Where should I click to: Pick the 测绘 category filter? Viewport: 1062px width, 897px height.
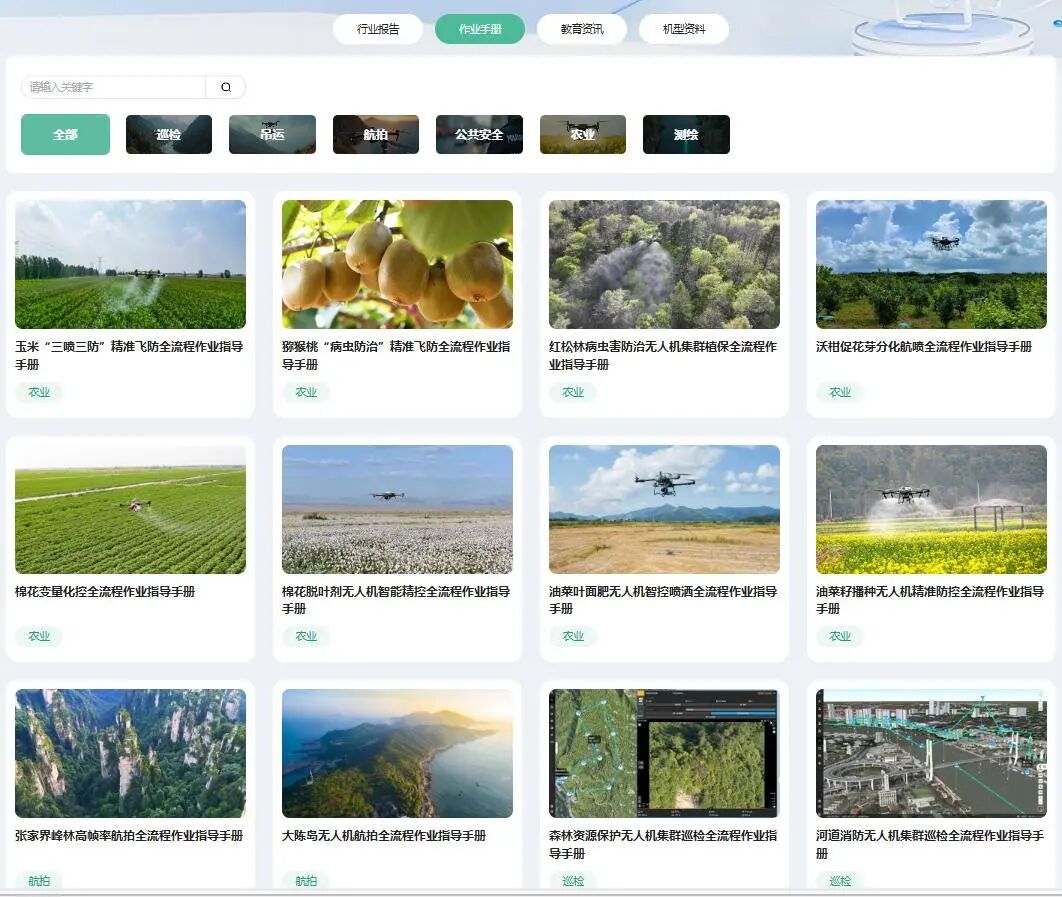point(686,135)
